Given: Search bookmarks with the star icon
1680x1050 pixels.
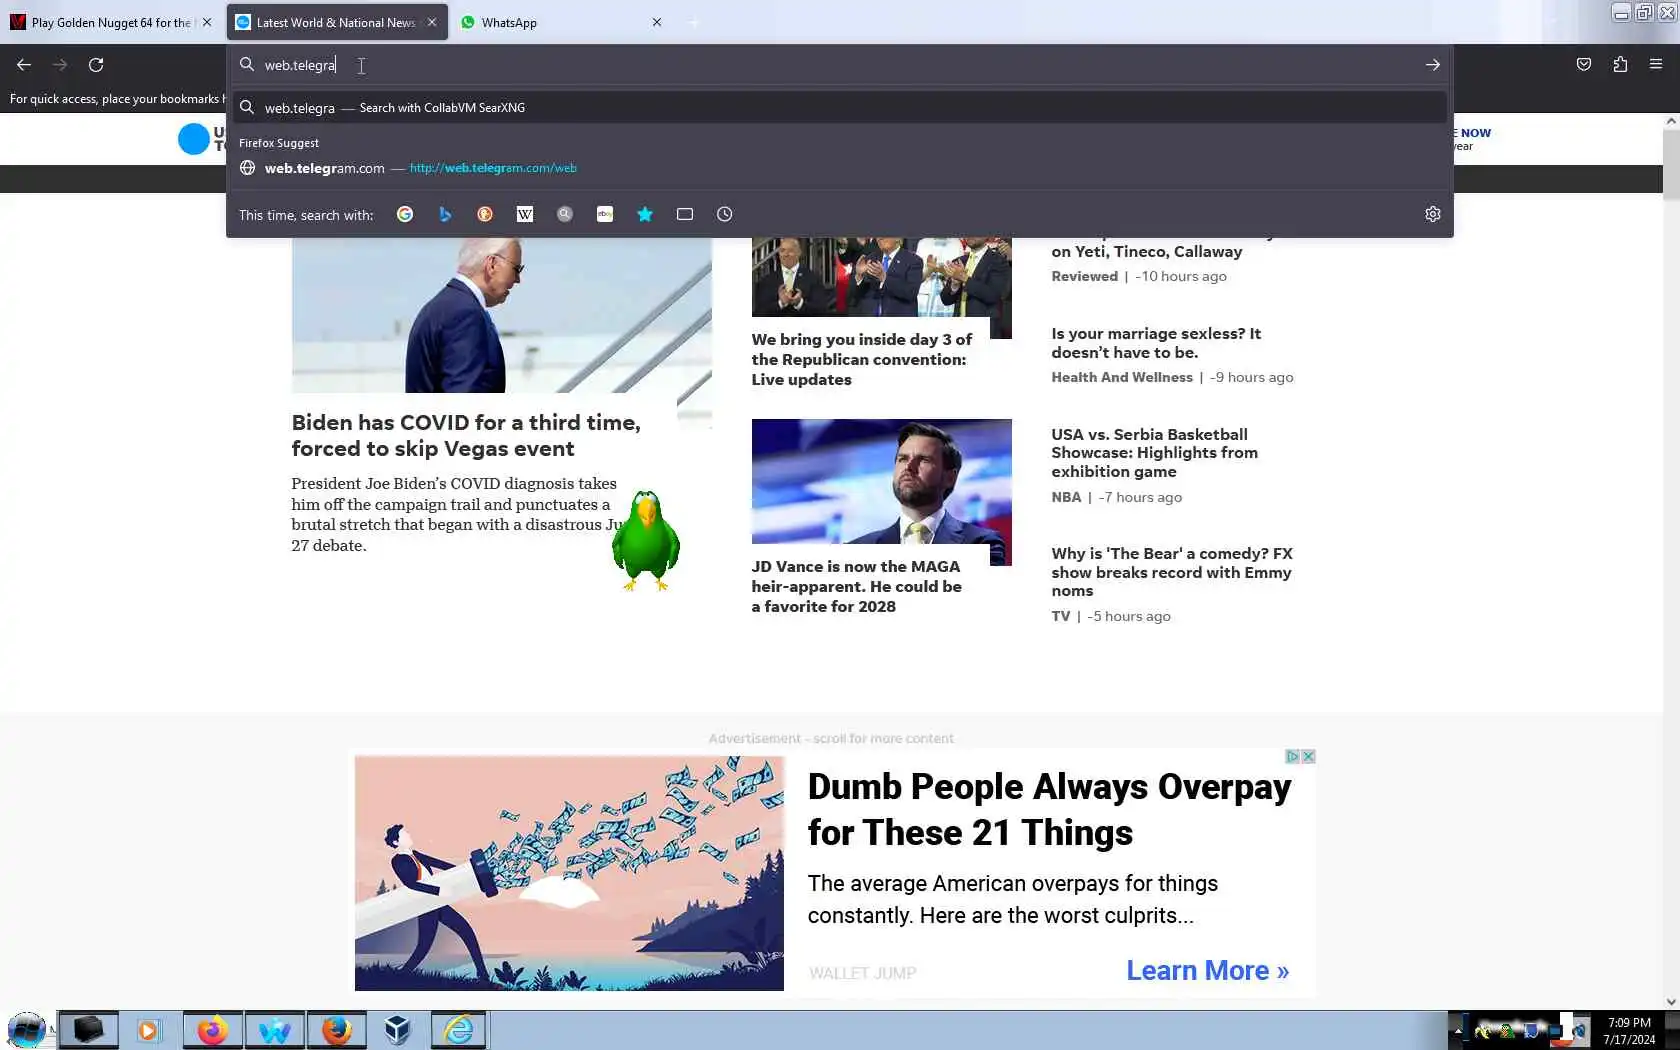Looking at the screenshot, I should click(645, 214).
